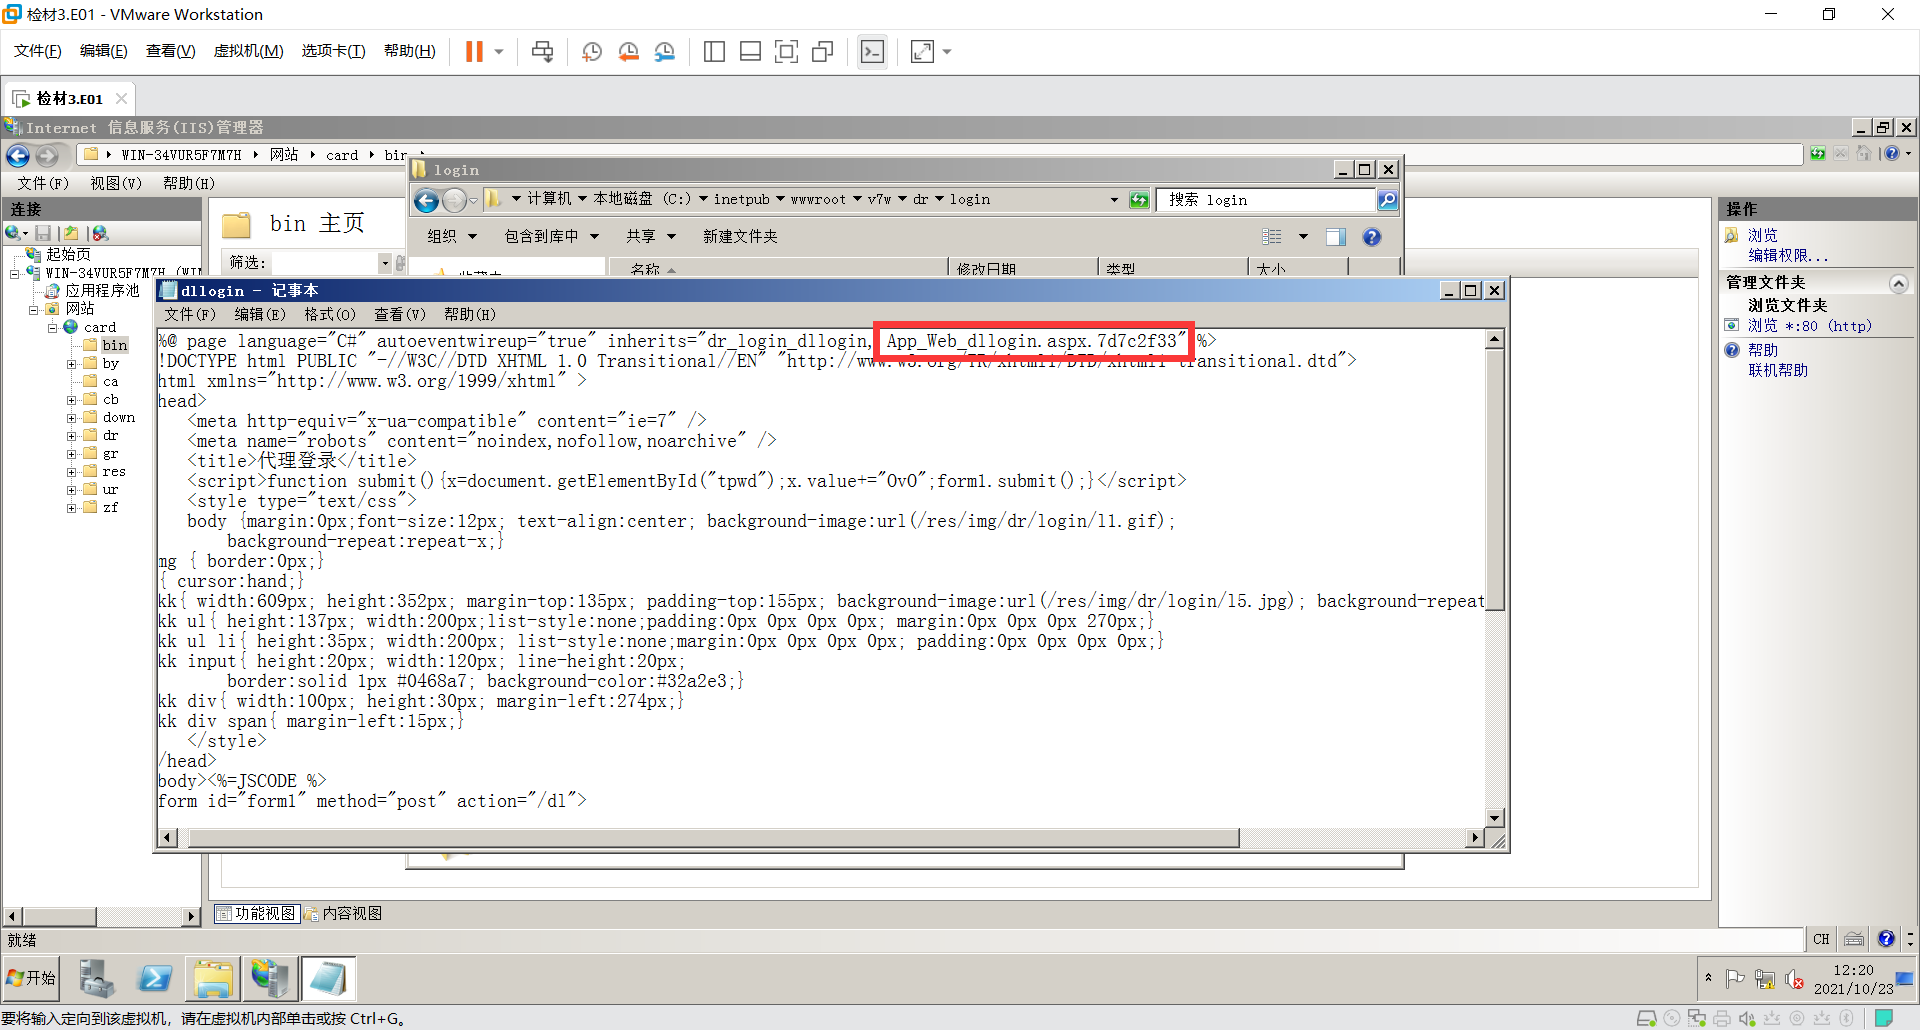Collapse the card site node

[53, 327]
